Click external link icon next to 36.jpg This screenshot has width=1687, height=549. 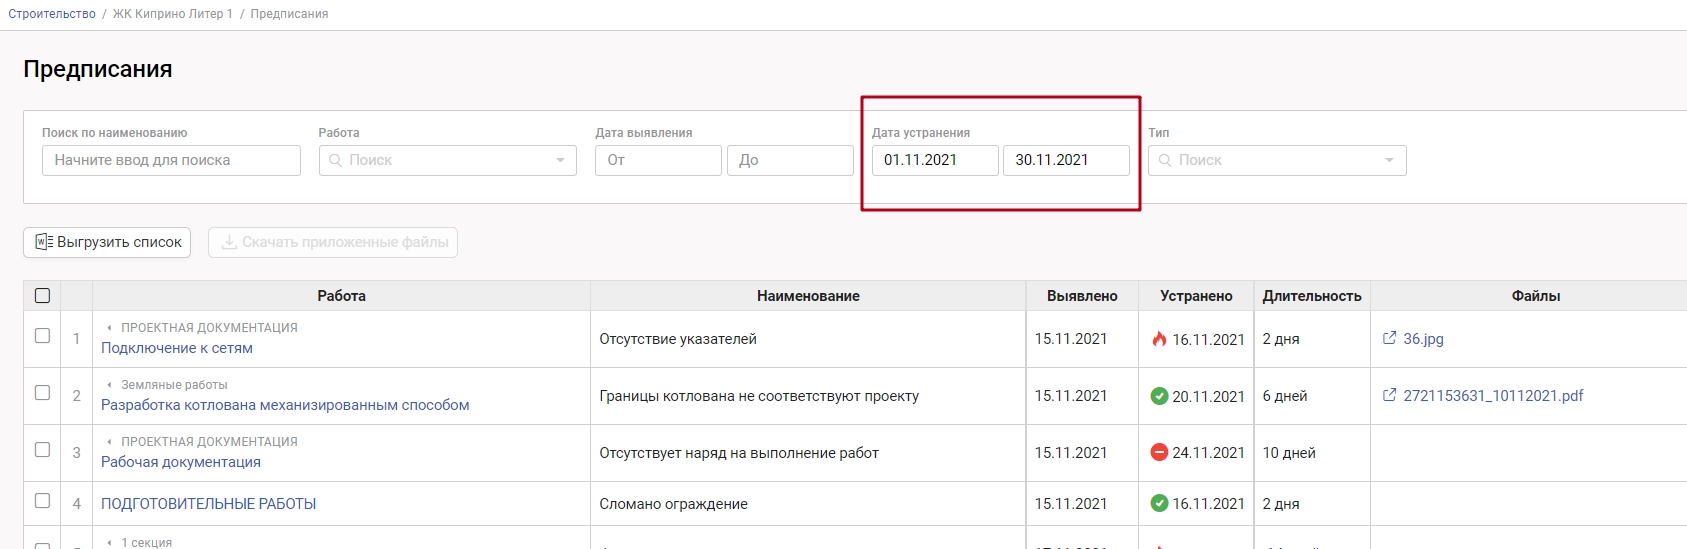click(x=1389, y=339)
